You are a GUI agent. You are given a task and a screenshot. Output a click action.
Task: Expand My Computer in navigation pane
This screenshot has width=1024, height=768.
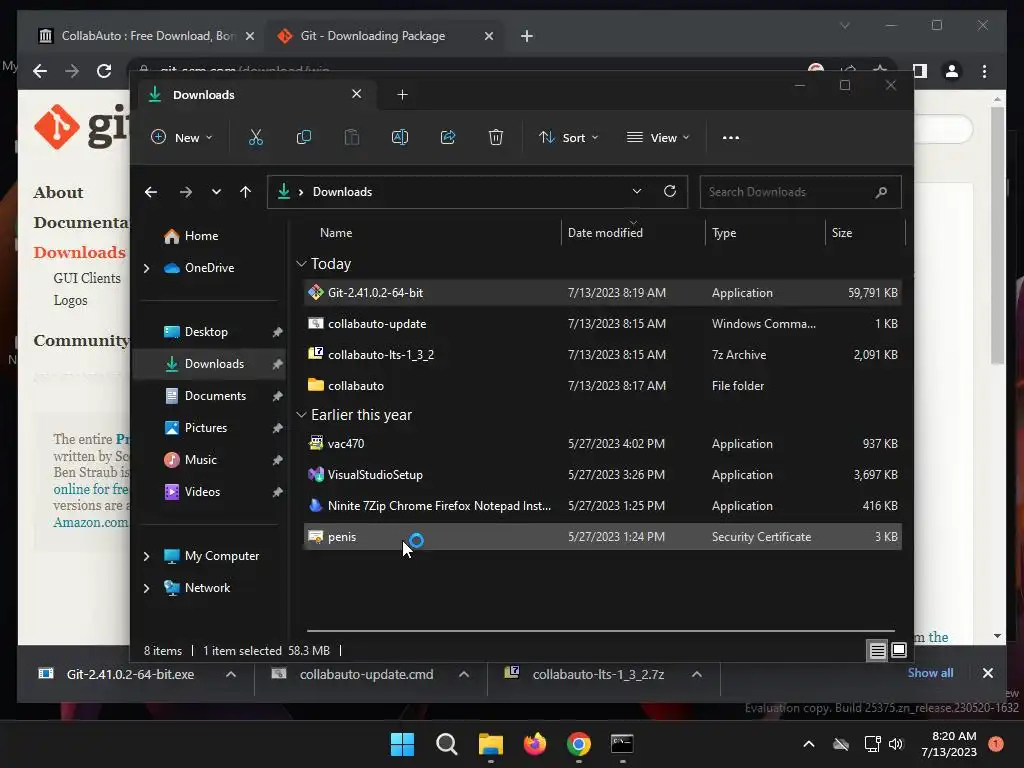tap(146, 556)
